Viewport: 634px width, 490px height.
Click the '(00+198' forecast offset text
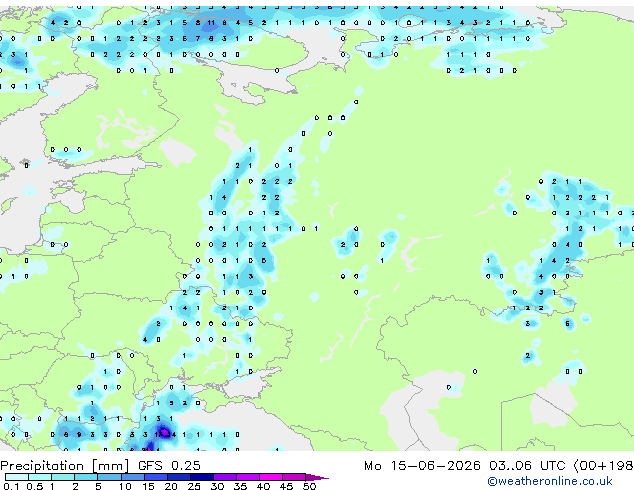pos(603,466)
